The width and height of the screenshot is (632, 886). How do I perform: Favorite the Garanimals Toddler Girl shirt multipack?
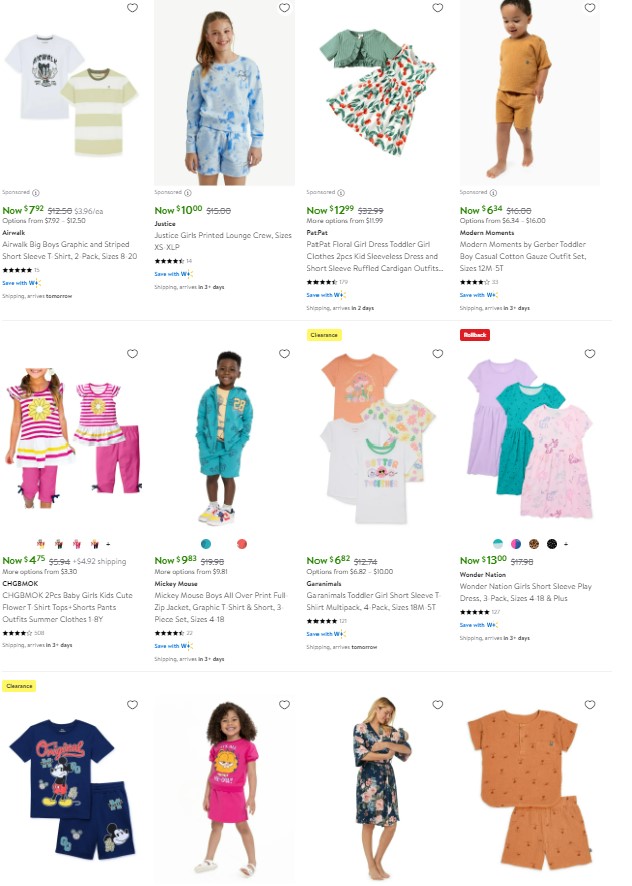438,354
